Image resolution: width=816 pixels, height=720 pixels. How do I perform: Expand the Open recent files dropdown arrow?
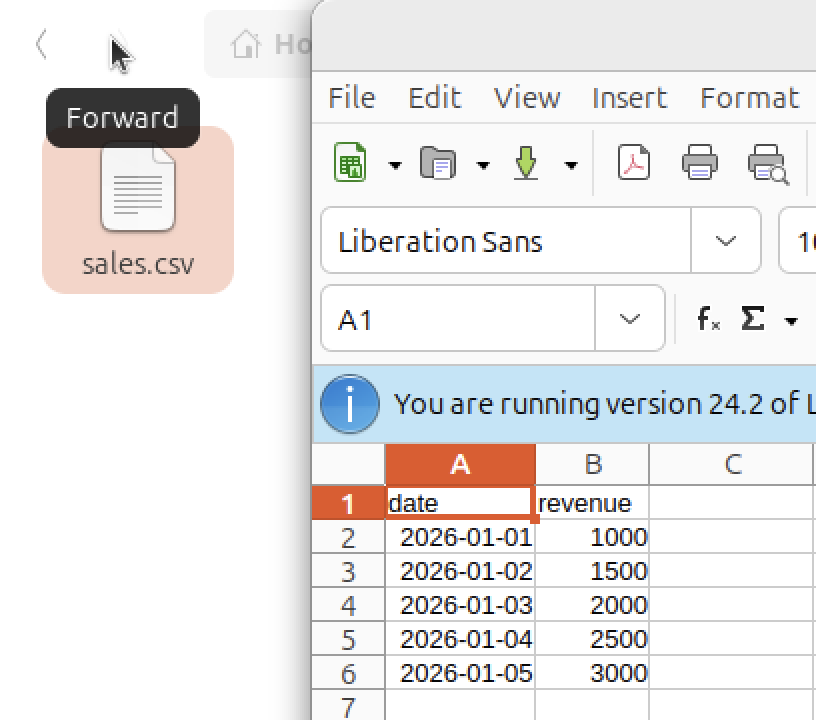point(483,165)
